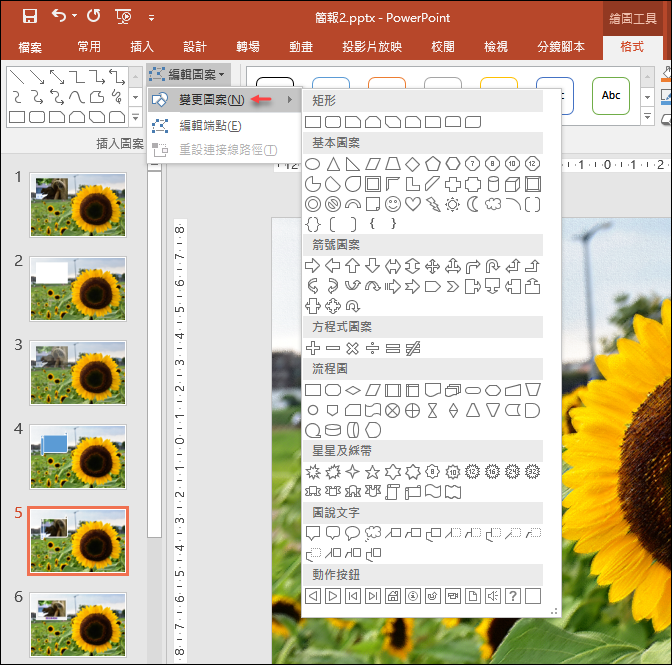The height and width of the screenshot is (665, 672).
Task: Select the 5-point star shape
Action: pyautogui.click(x=372, y=471)
